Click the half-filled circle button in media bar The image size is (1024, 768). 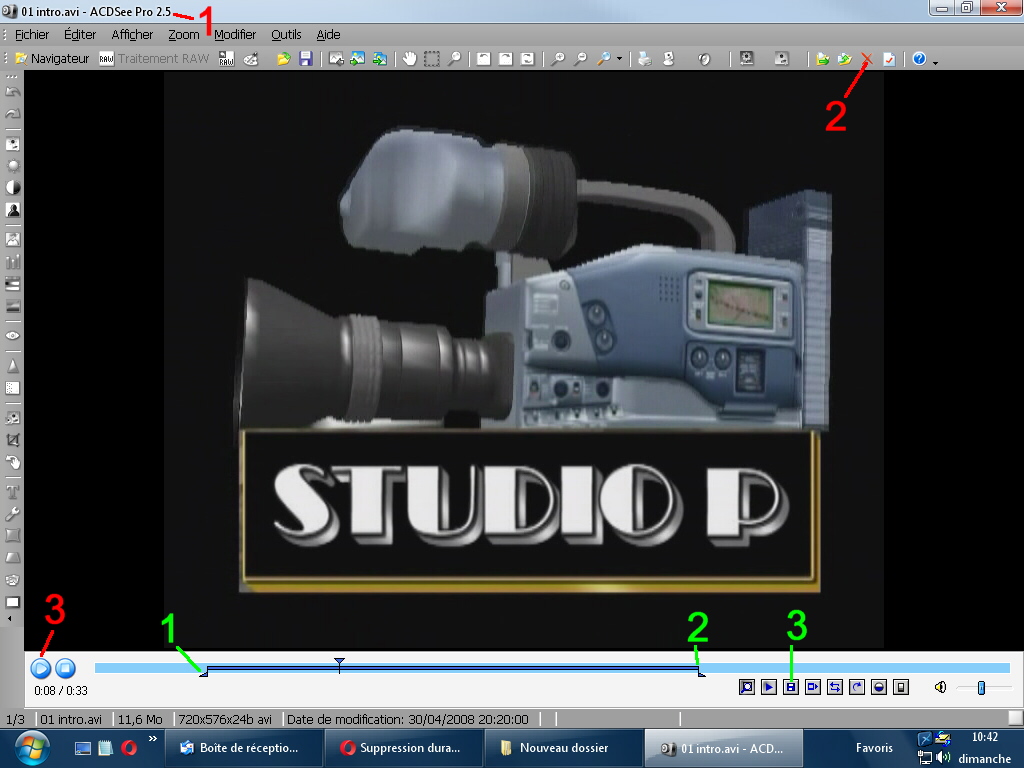pos(879,687)
